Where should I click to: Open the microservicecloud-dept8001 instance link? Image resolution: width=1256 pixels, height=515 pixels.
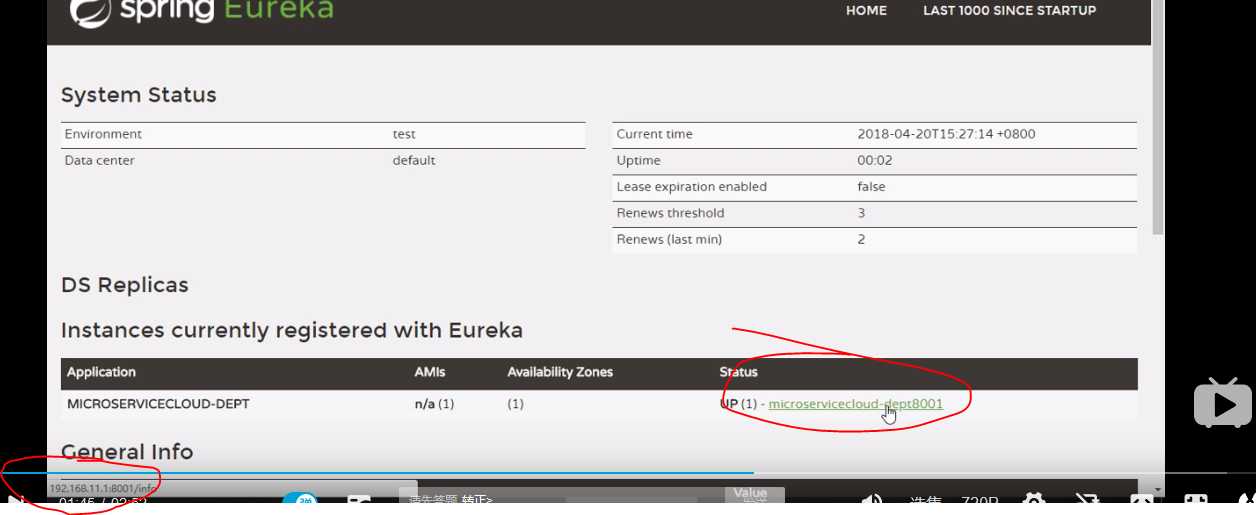click(855, 404)
